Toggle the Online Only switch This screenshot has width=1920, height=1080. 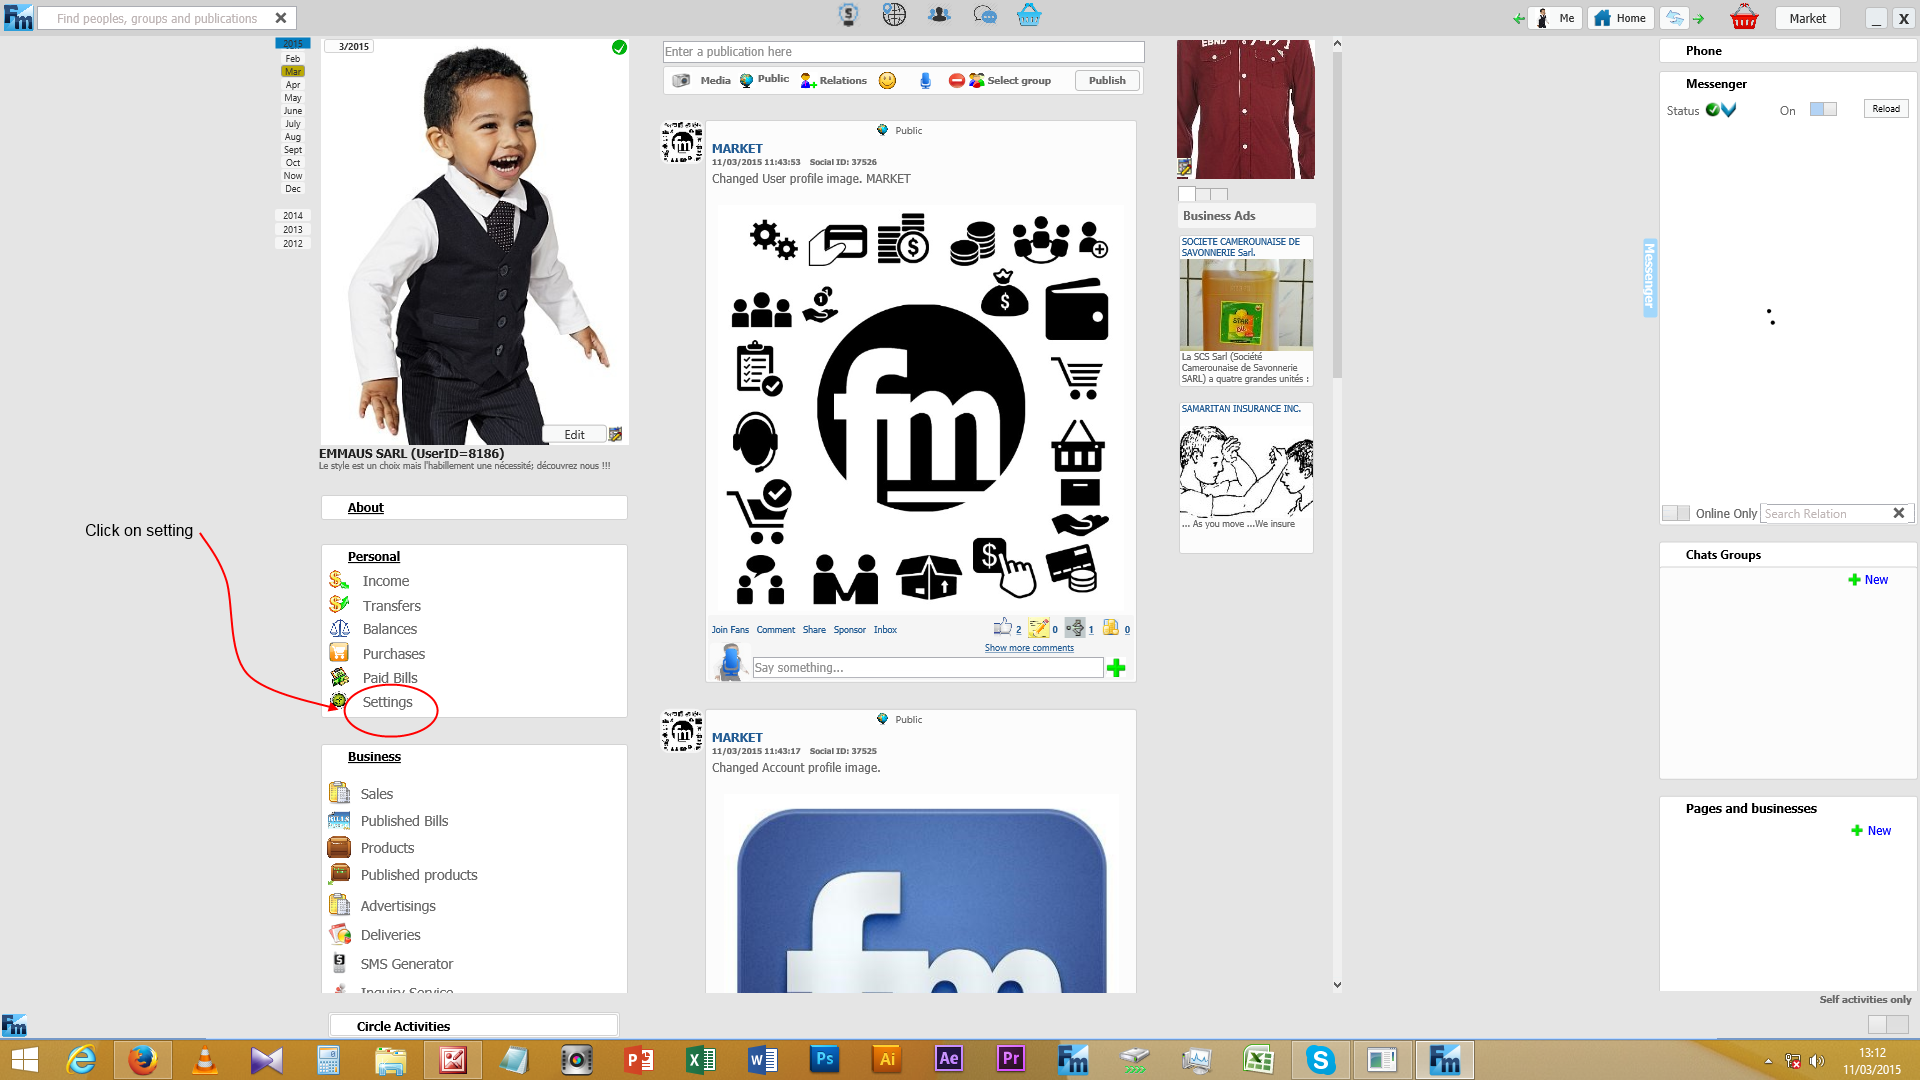pyautogui.click(x=1676, y=513)
